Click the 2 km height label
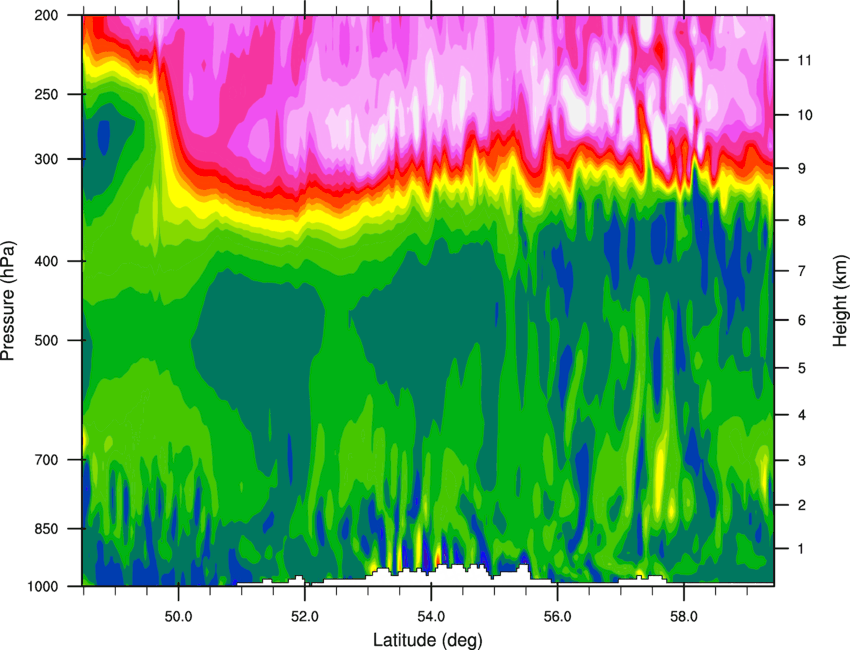This screenshot has height=650, width=850. coord(802,505)
